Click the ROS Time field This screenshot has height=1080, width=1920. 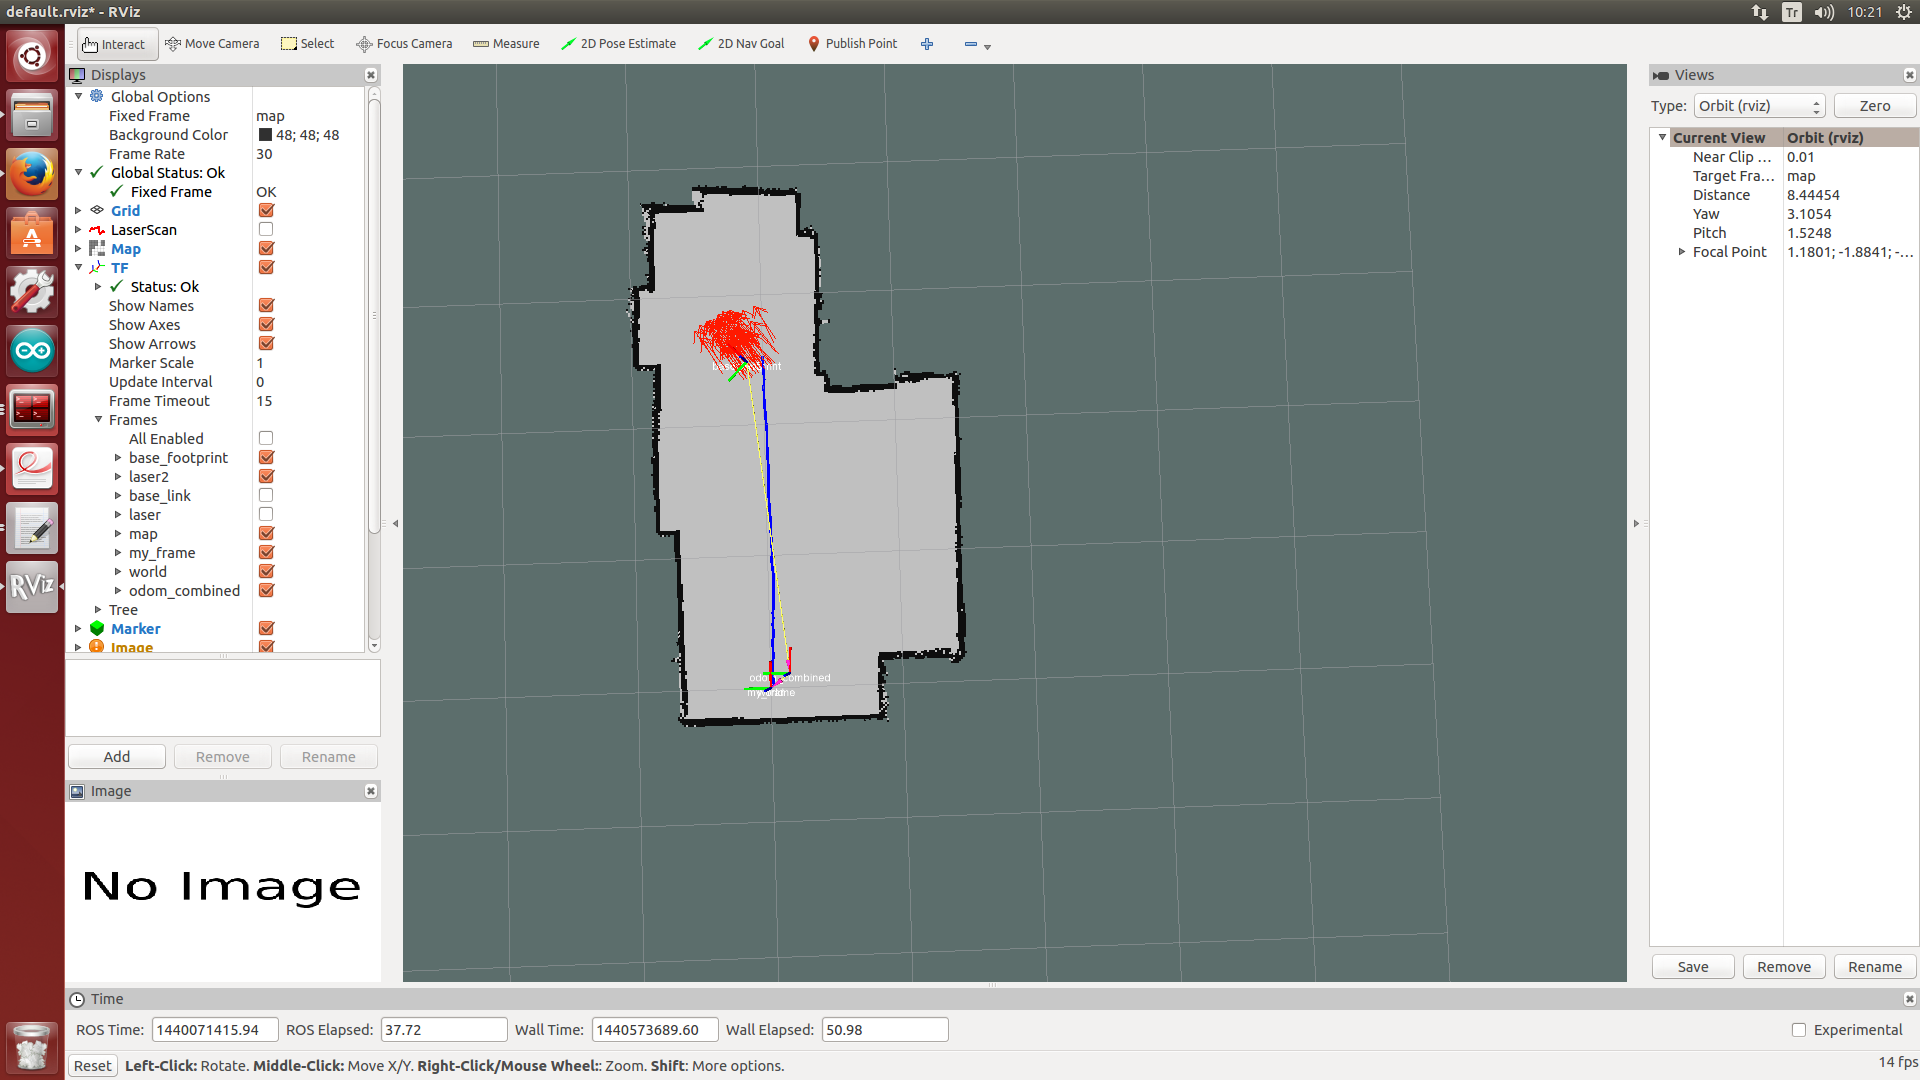coord(215,1030)
